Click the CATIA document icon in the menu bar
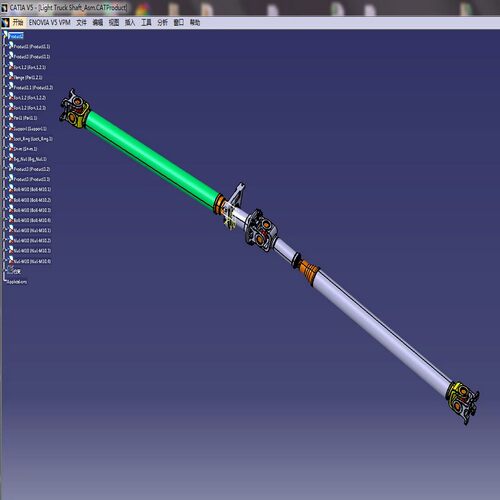500x500 pixels. click(5, 23)
